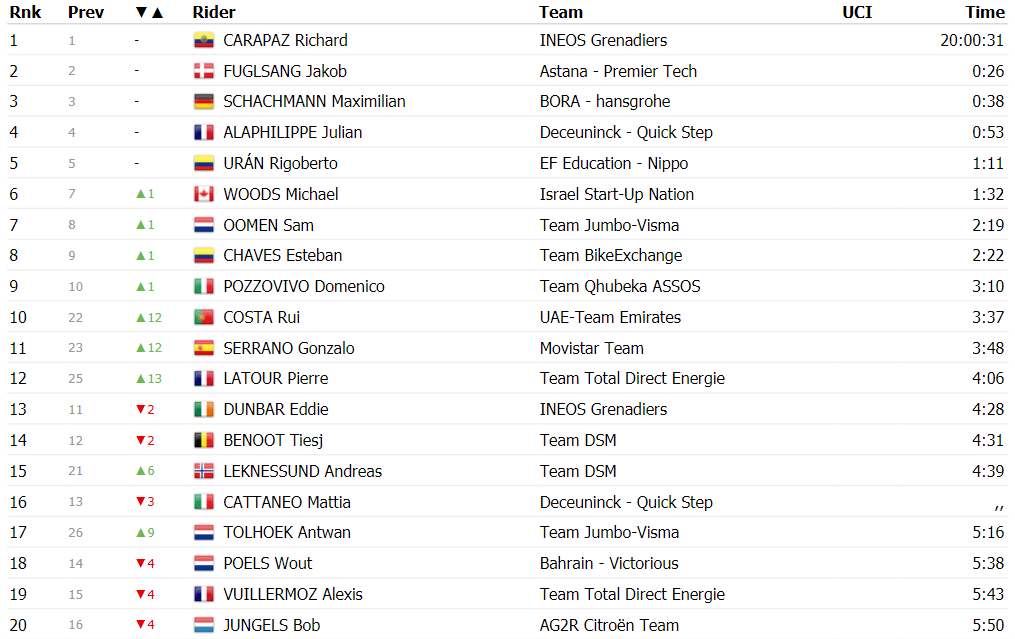
Task: Click the Ireland flag next to Dunbar
Action: [x=204, y=410]
